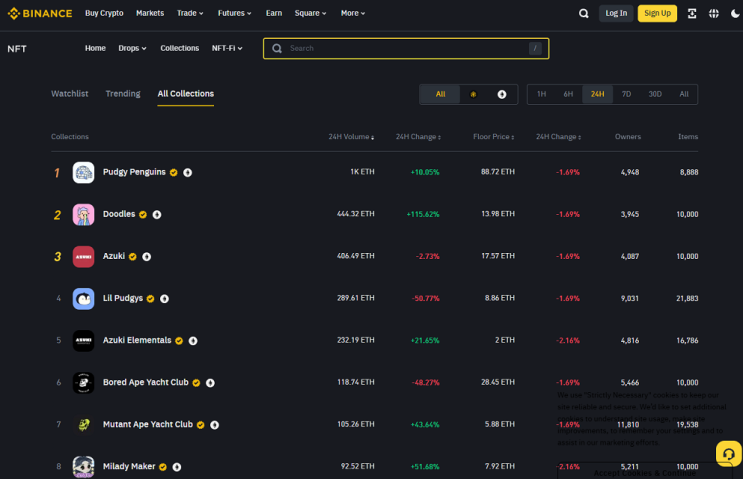
Task: Click Mutant Ape Yacht Club verified badge
Action: point(201,425)
